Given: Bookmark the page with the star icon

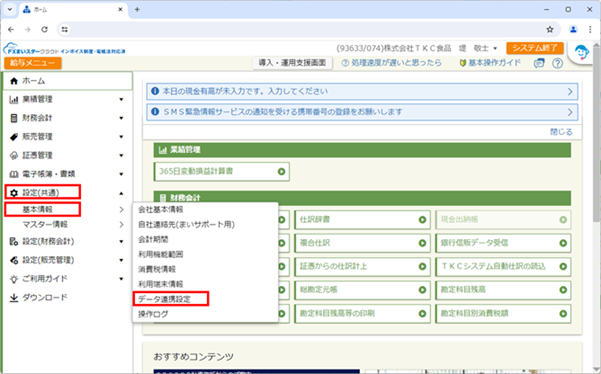Looking at the screenshot, I should [x=550, y=30].
